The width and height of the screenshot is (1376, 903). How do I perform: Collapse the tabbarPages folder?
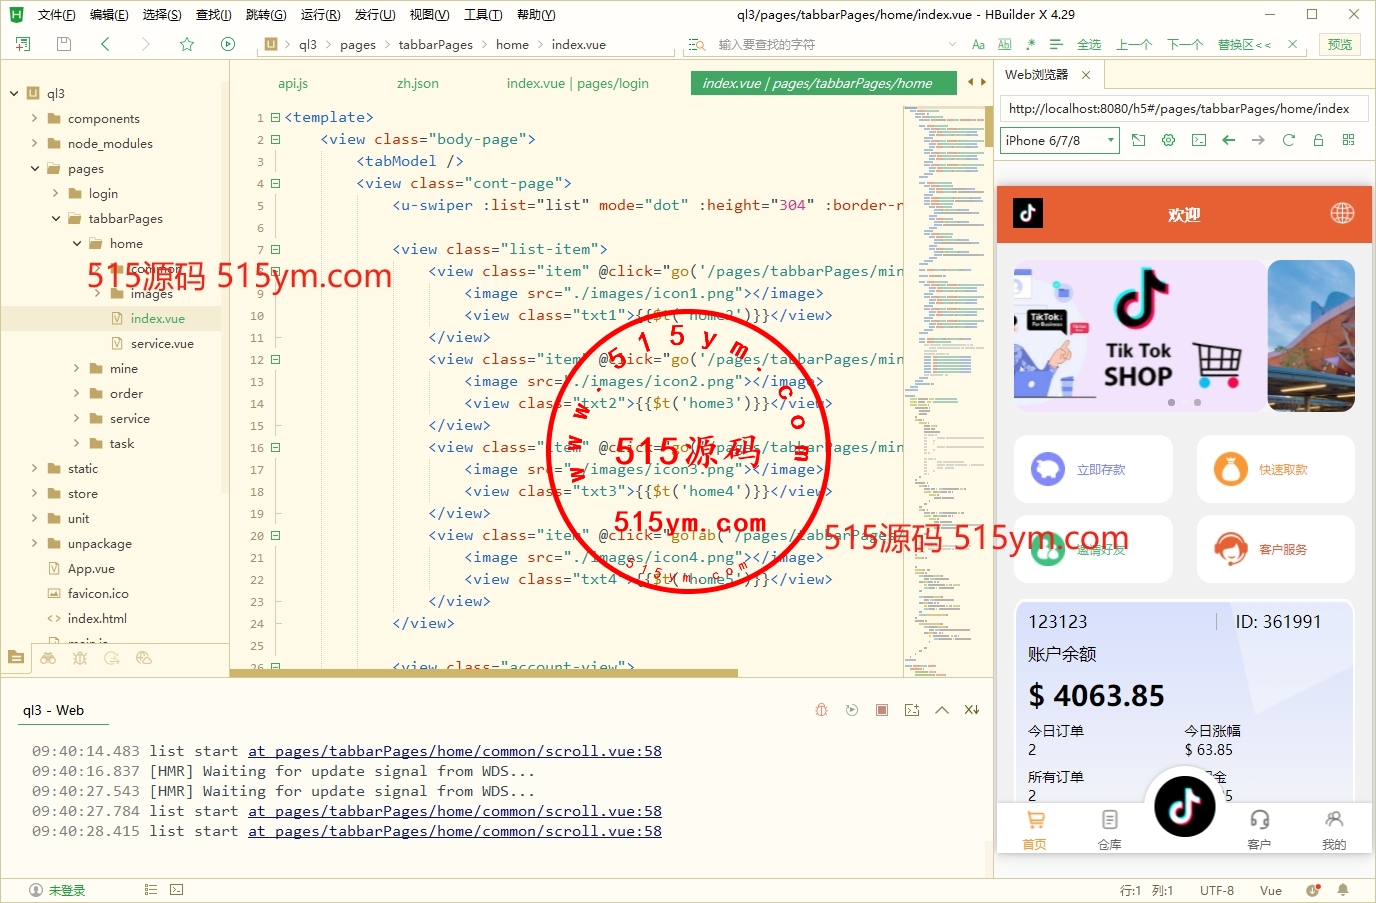56,218
